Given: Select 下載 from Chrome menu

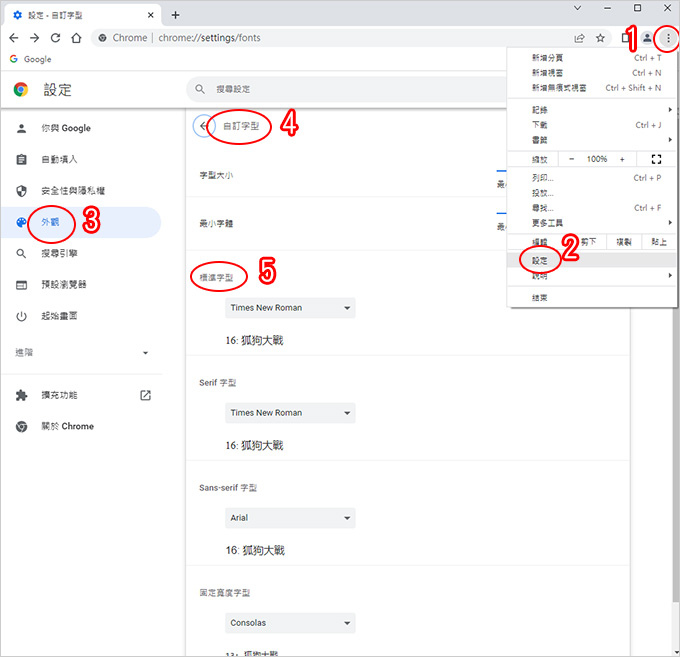Looking at the screenshot, I should point(592,125).
